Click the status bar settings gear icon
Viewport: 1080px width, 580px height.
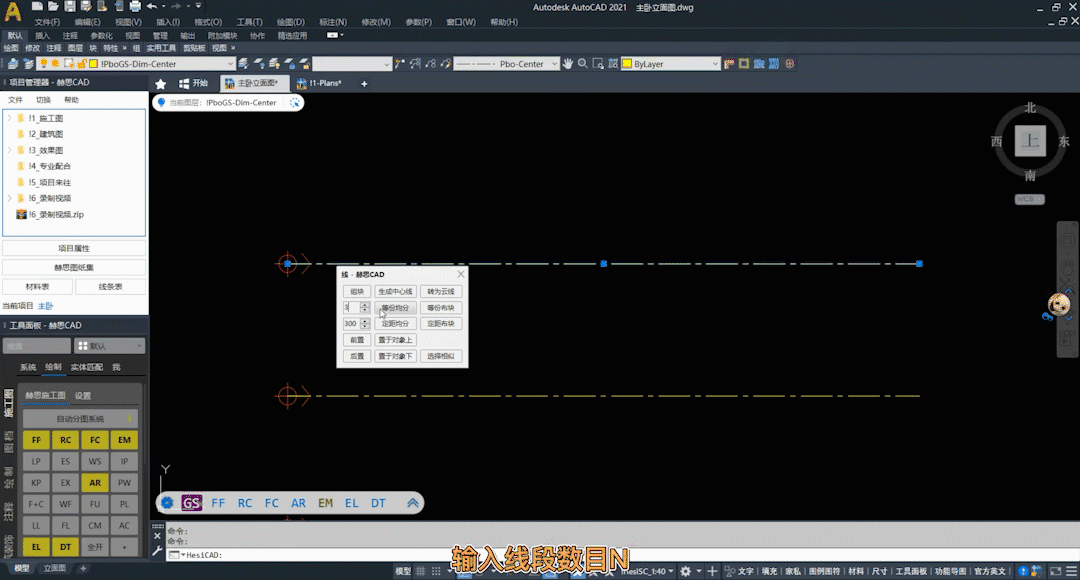(685, 571)
